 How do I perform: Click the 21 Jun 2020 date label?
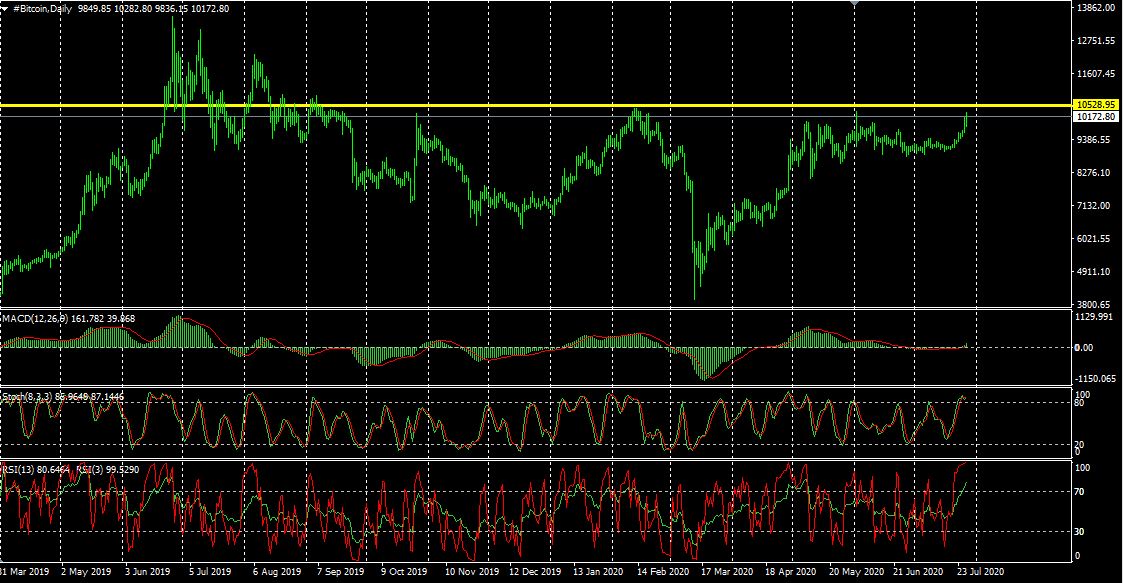tap(919, 572)
